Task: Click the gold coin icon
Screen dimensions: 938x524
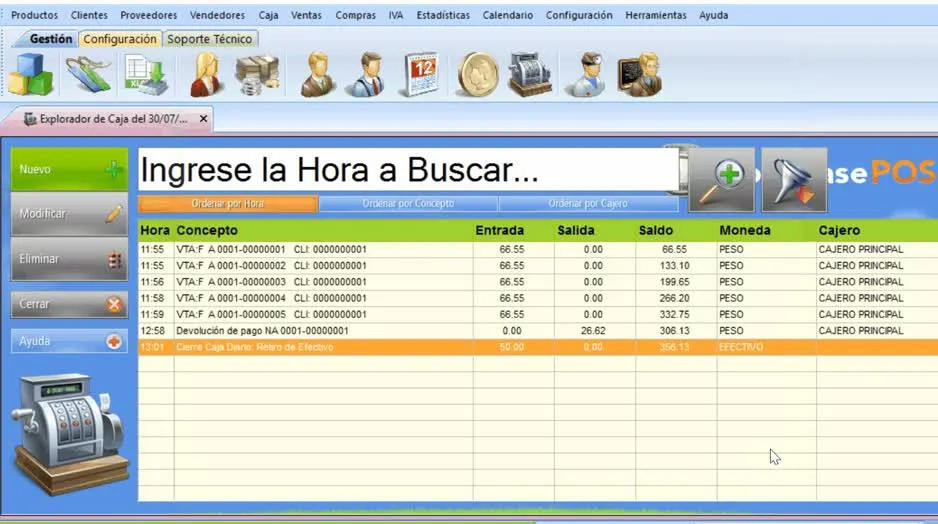Action: (x=477, y=75)
